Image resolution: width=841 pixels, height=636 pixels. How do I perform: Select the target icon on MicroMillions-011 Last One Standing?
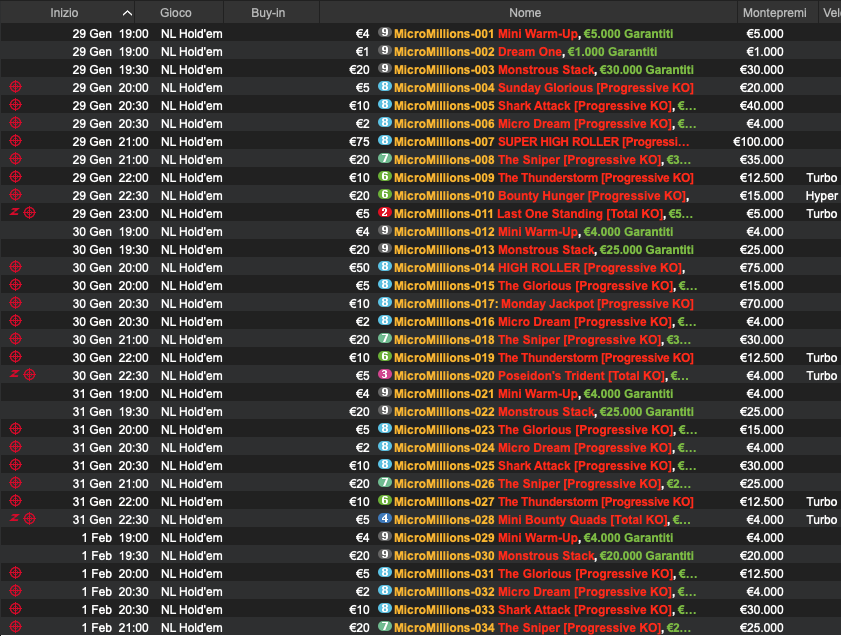click(29, 213)
